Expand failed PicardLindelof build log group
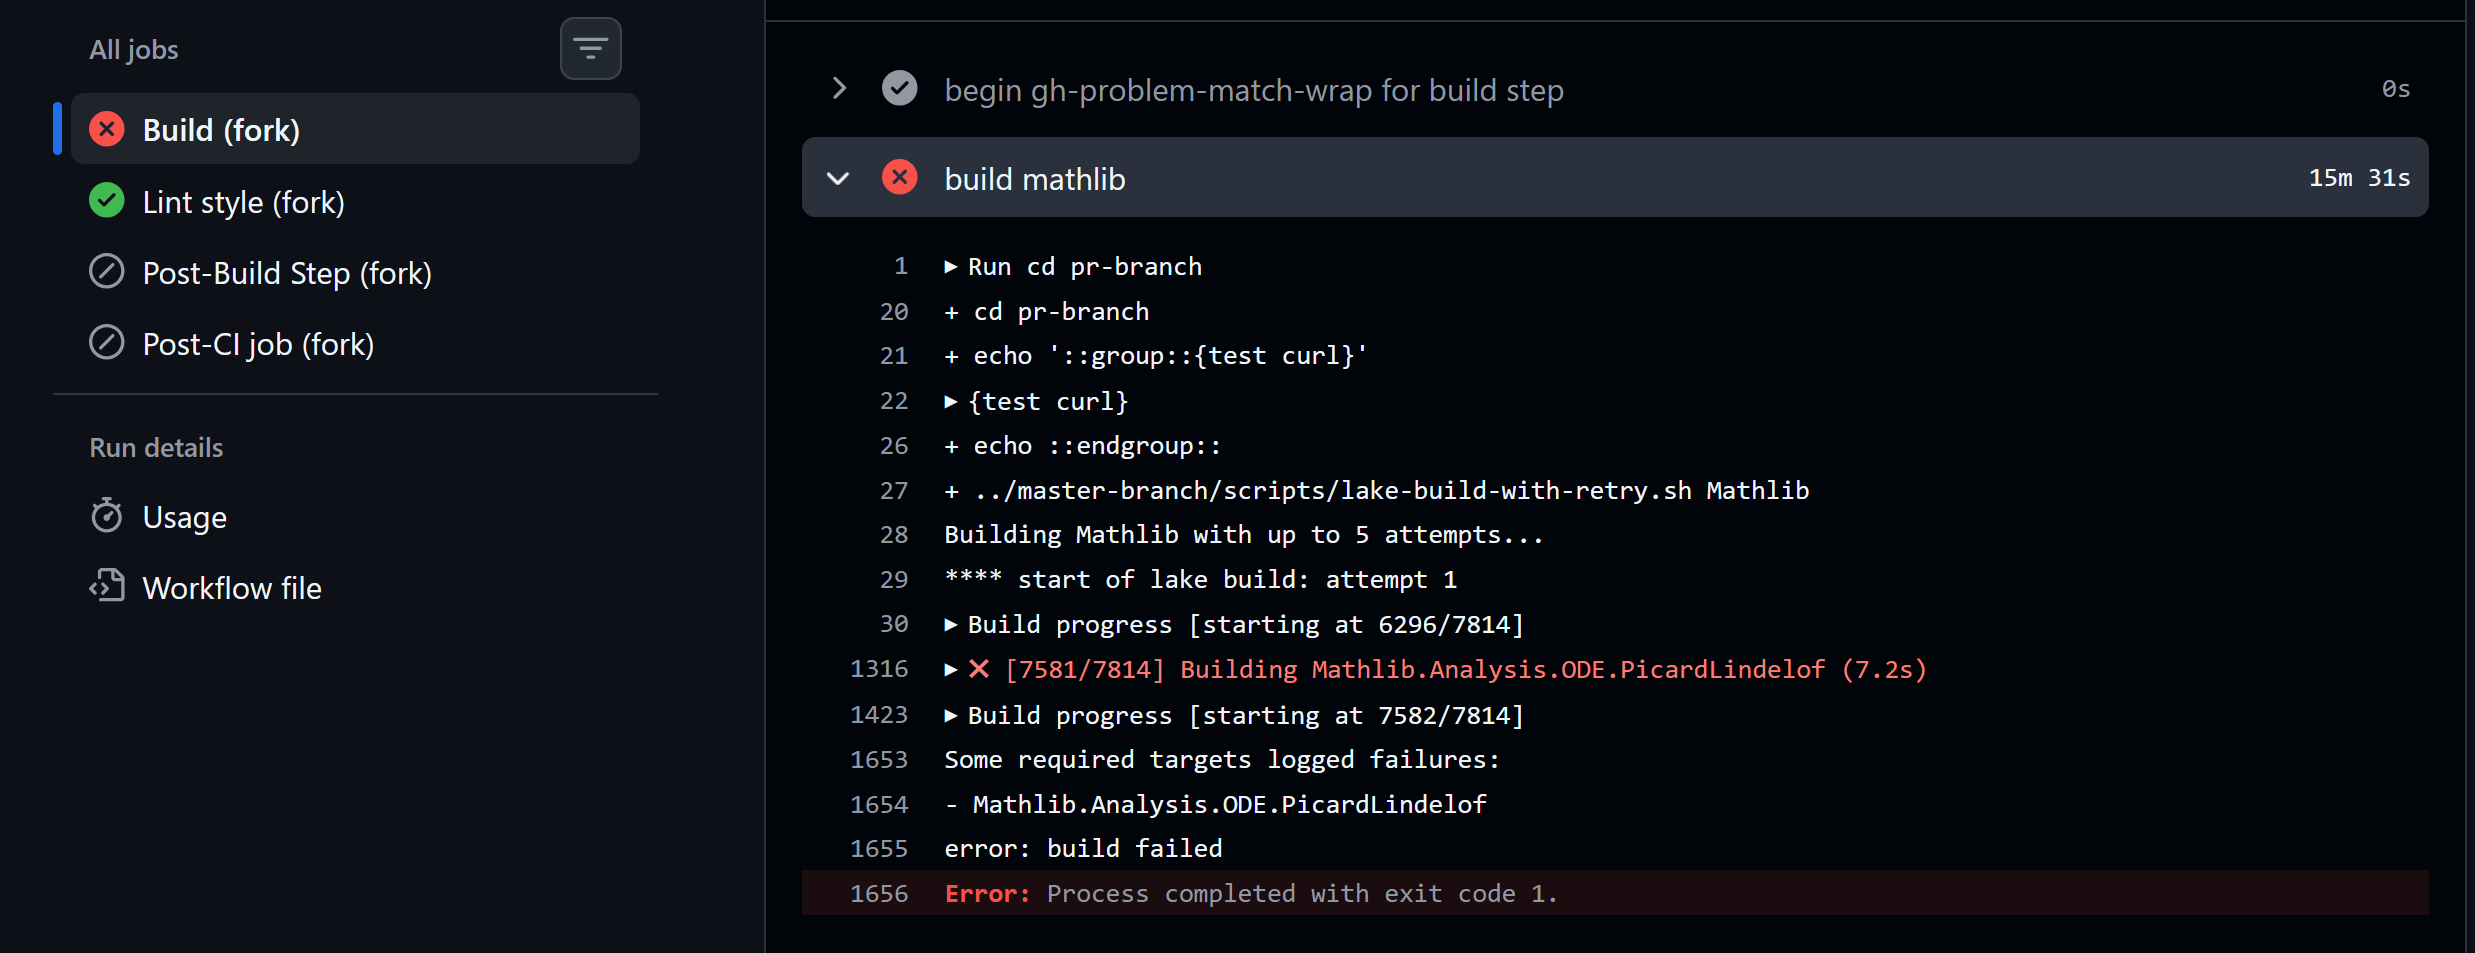 (x=951, y=670)
